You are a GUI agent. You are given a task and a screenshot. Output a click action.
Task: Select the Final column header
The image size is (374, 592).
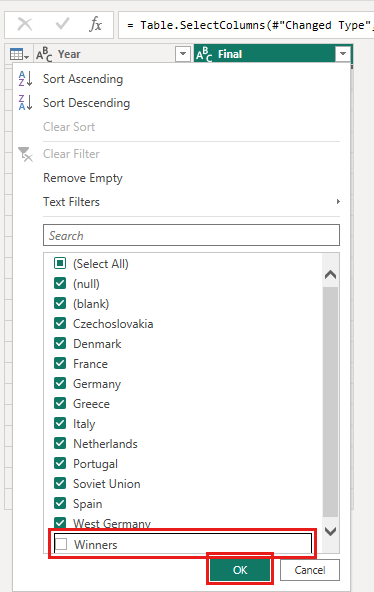tap(273, 54)
